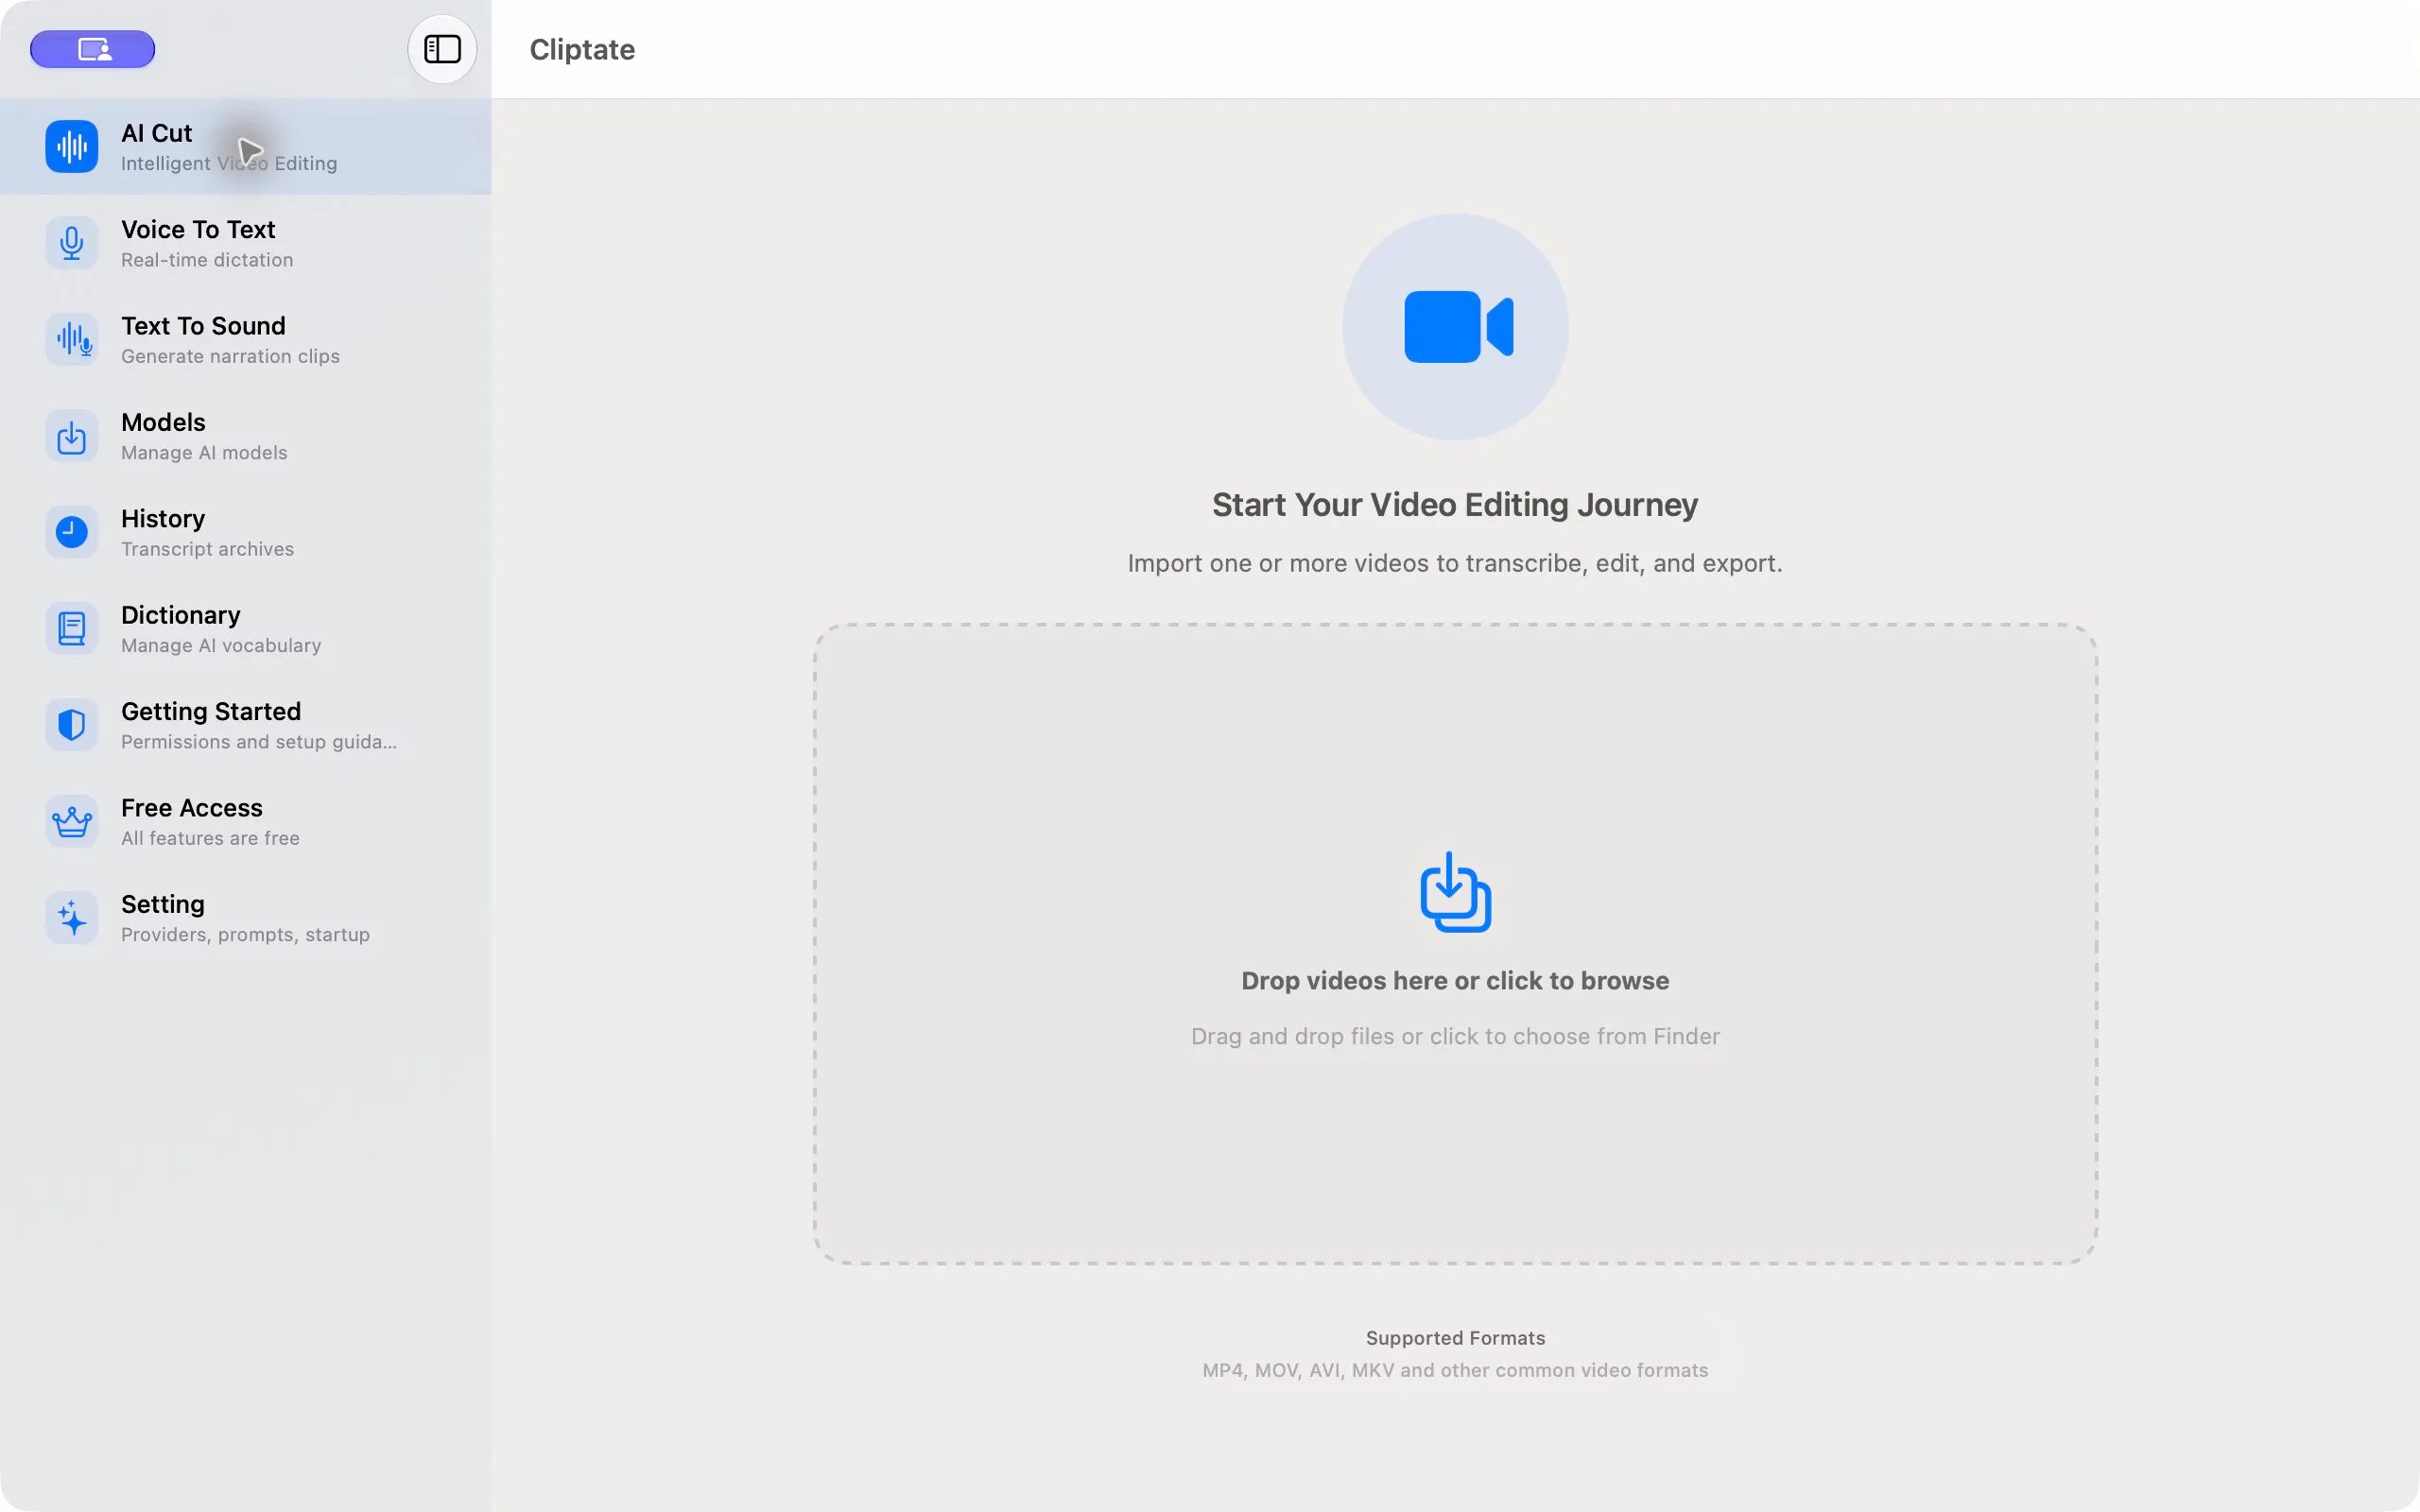The width and height of the screenshot is (2420, 1512).
Task: Click the Cliptate title text
Action: click(x=582, y=50)
